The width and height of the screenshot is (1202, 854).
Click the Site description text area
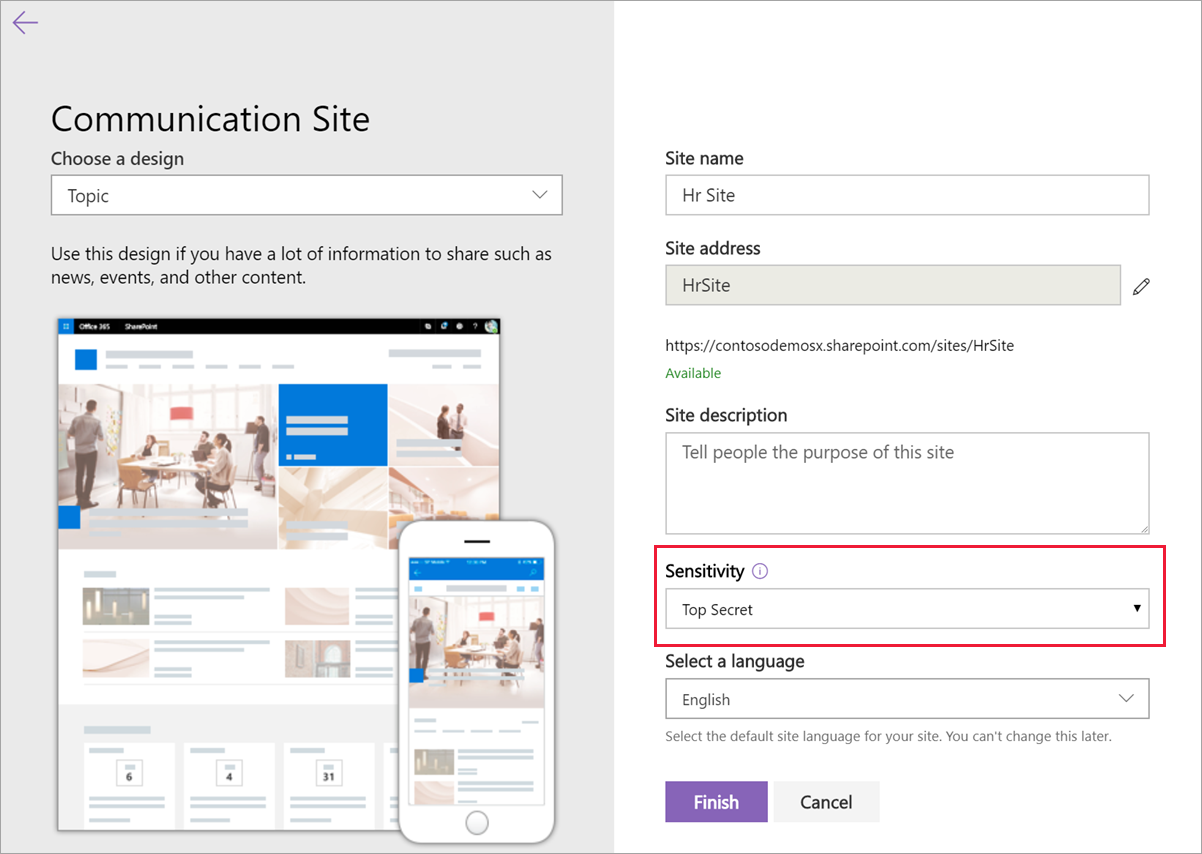(x=907, y=483)
